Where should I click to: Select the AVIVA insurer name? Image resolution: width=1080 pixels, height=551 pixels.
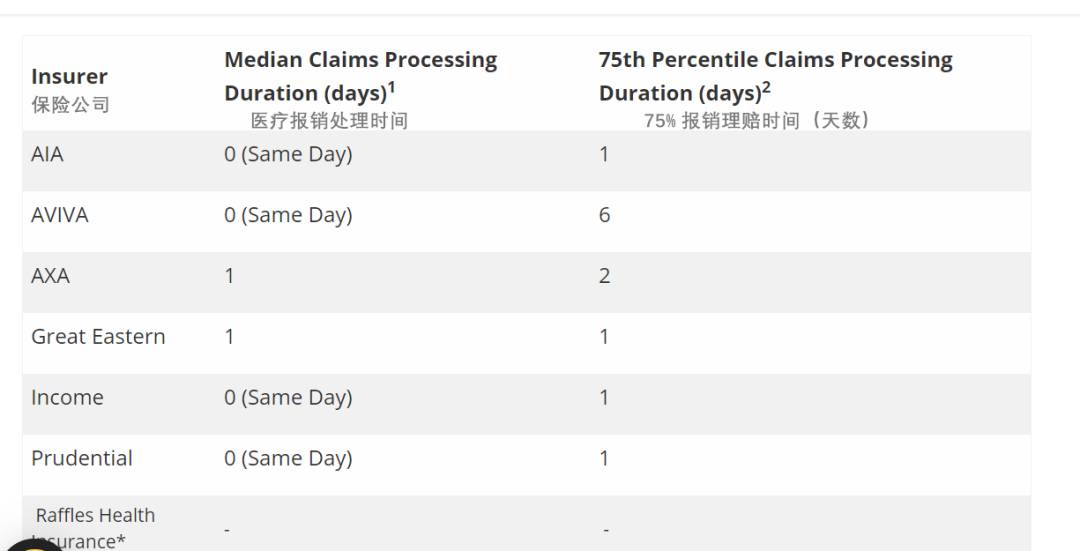60,215
